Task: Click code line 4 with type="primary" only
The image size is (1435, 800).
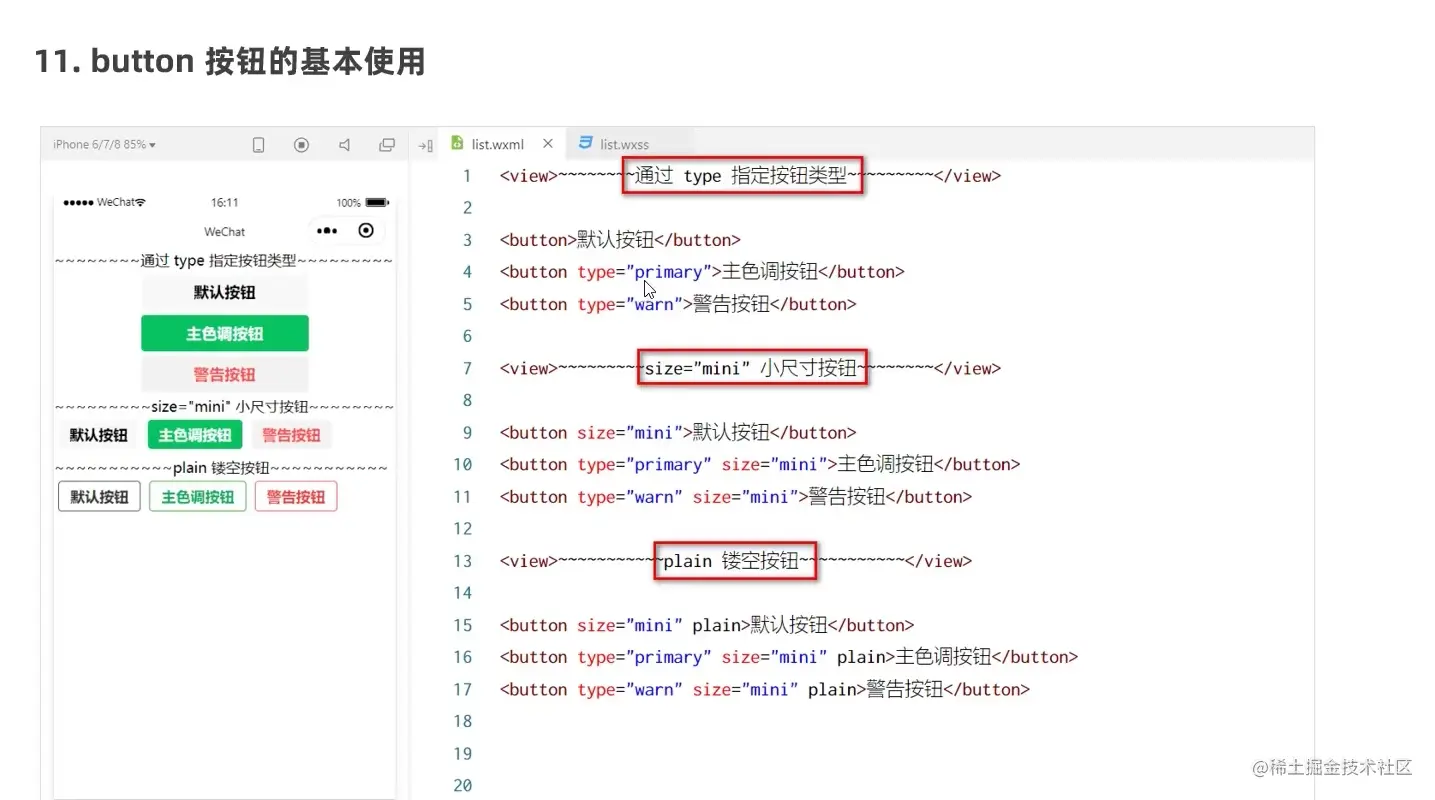Action: [x=702, y=272]
